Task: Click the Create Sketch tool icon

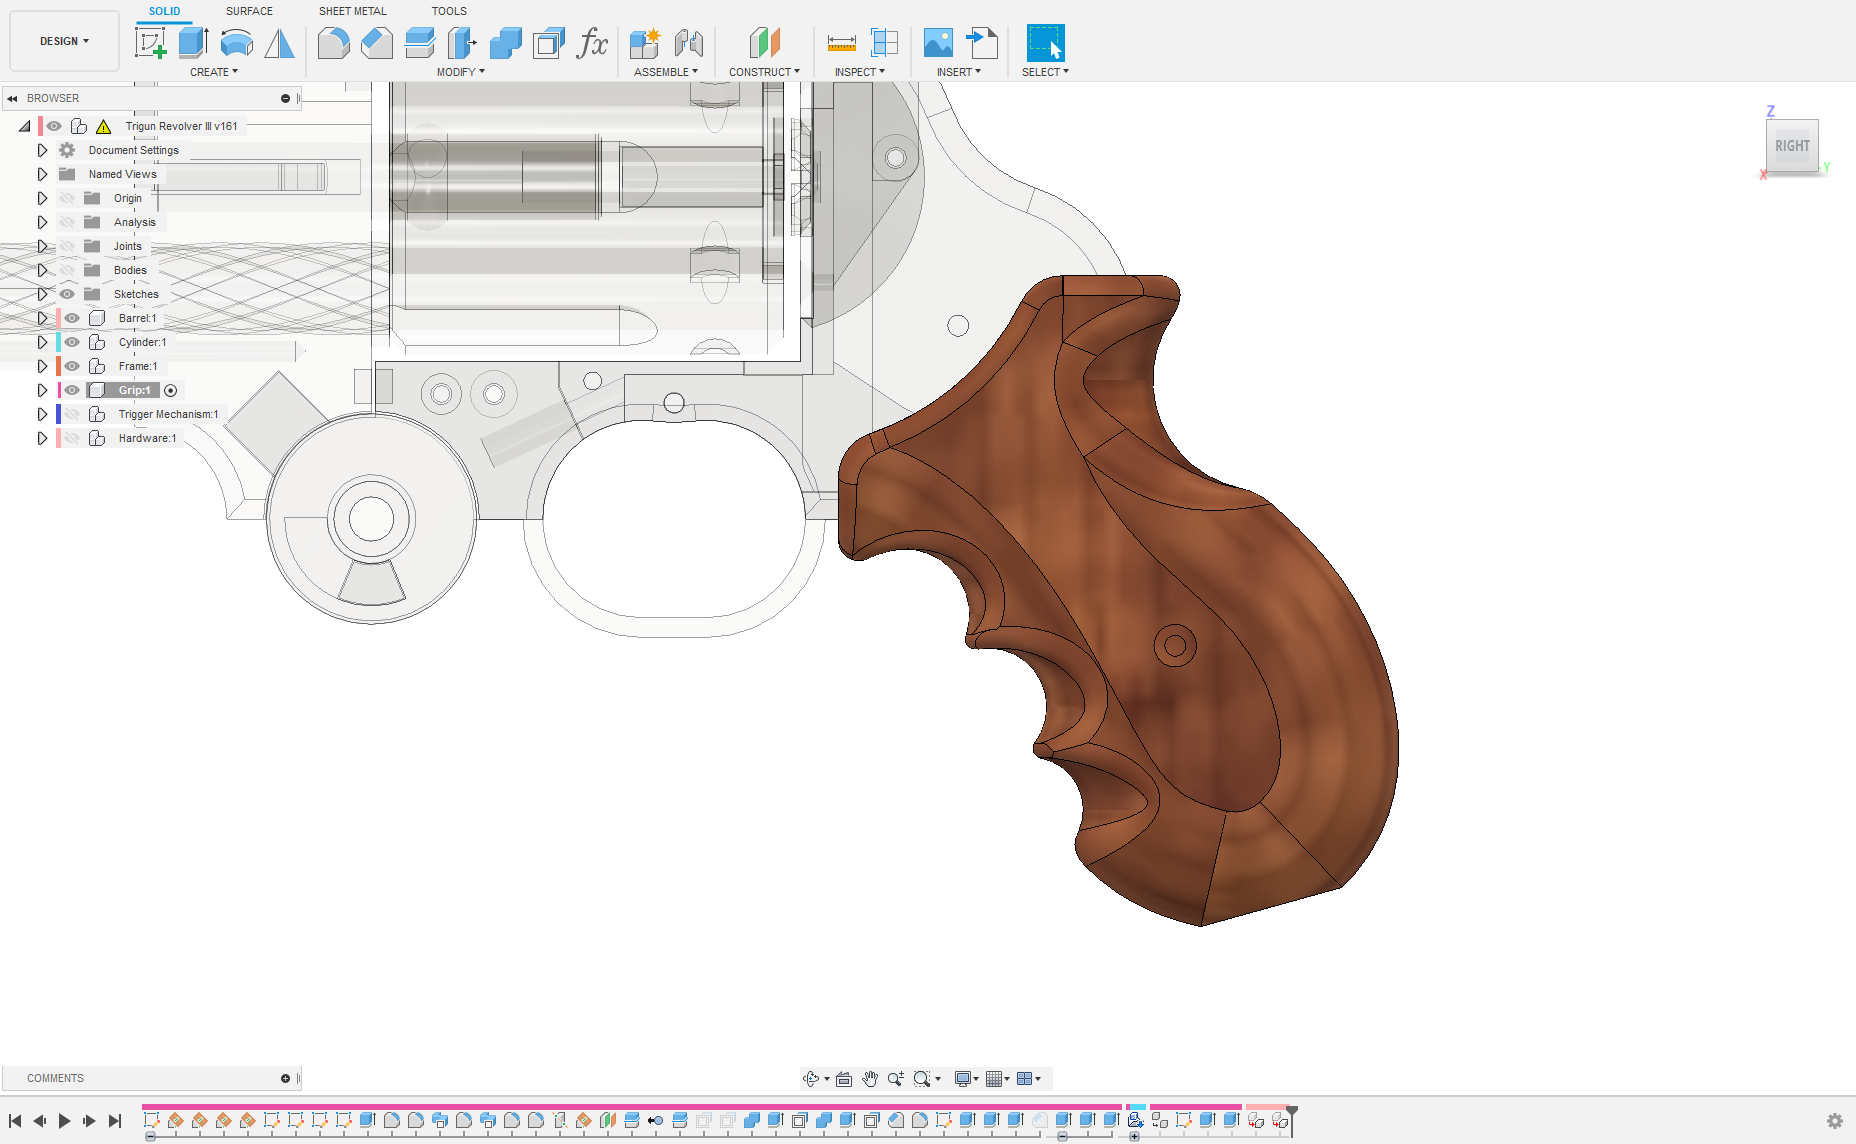Action: [x=150, y=43]
